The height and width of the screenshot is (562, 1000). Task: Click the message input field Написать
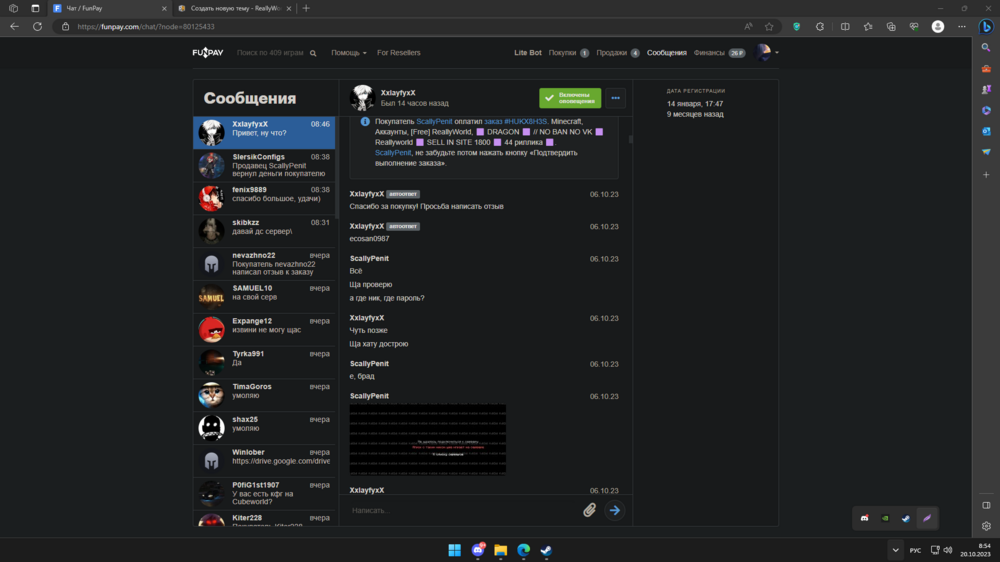coord(462,510)
